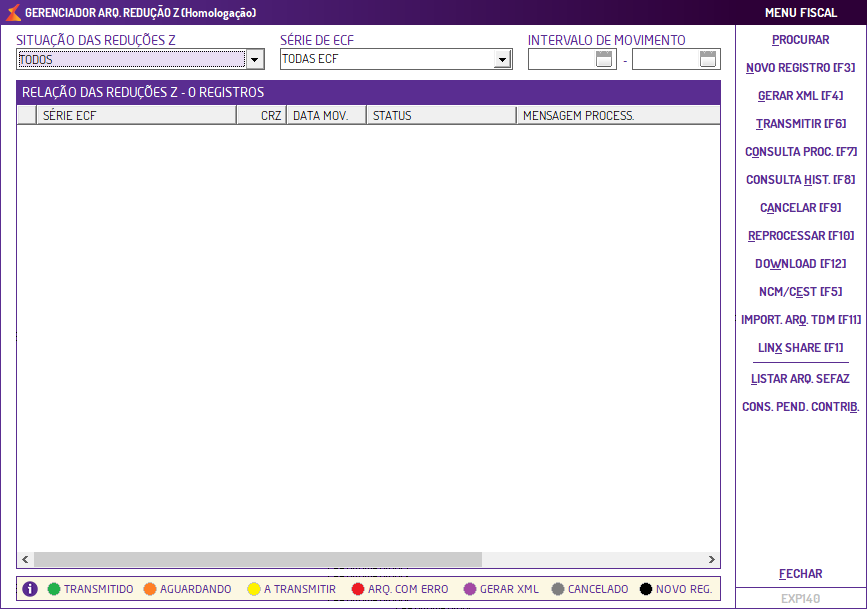Viewport: 867px width, 609px height.
Task: Click the red Arq. com Erro dot
Action: 358,589
